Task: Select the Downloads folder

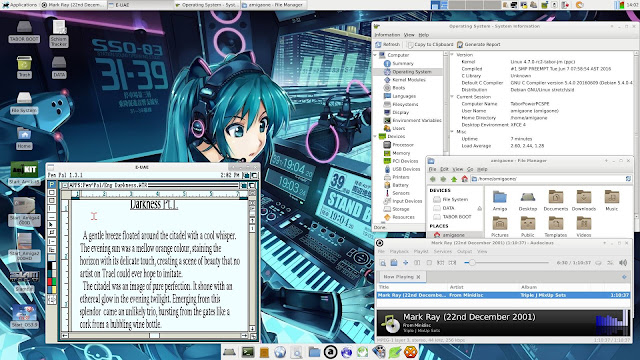Action: coord(584,201)
